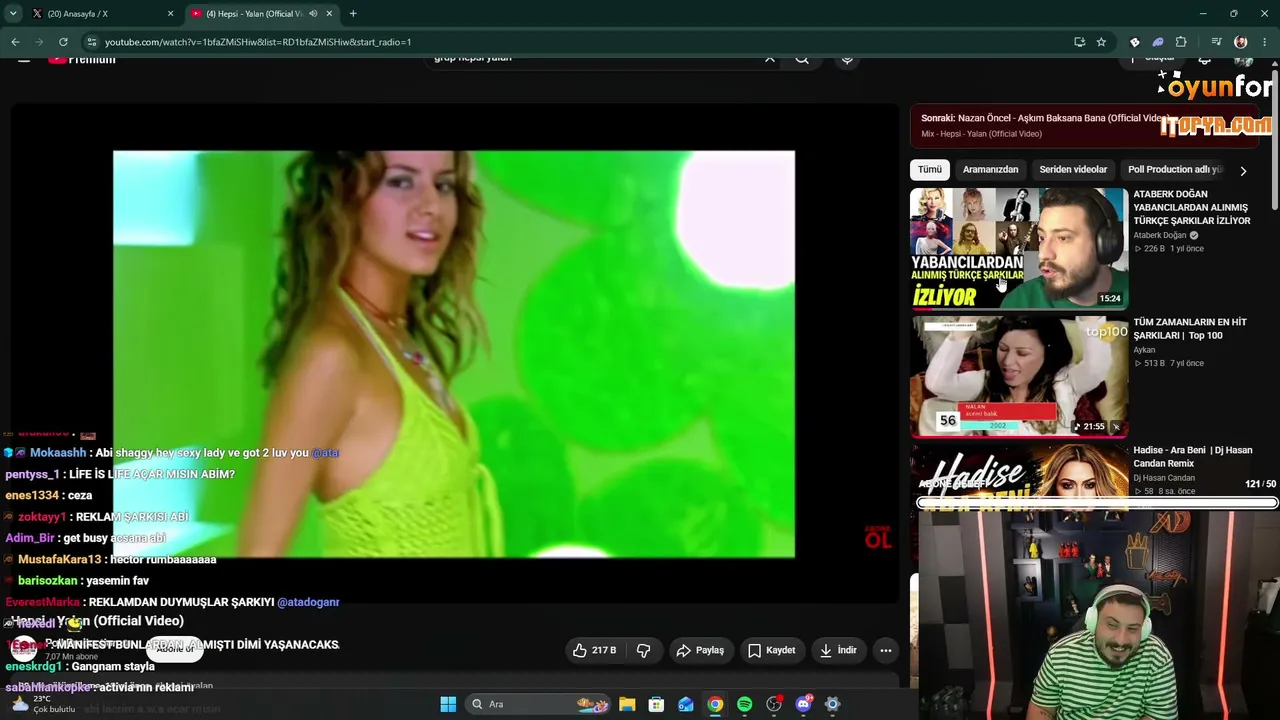Open the Windows Start menu
This screenshot has height=720, width=1280.
point(448,704)
